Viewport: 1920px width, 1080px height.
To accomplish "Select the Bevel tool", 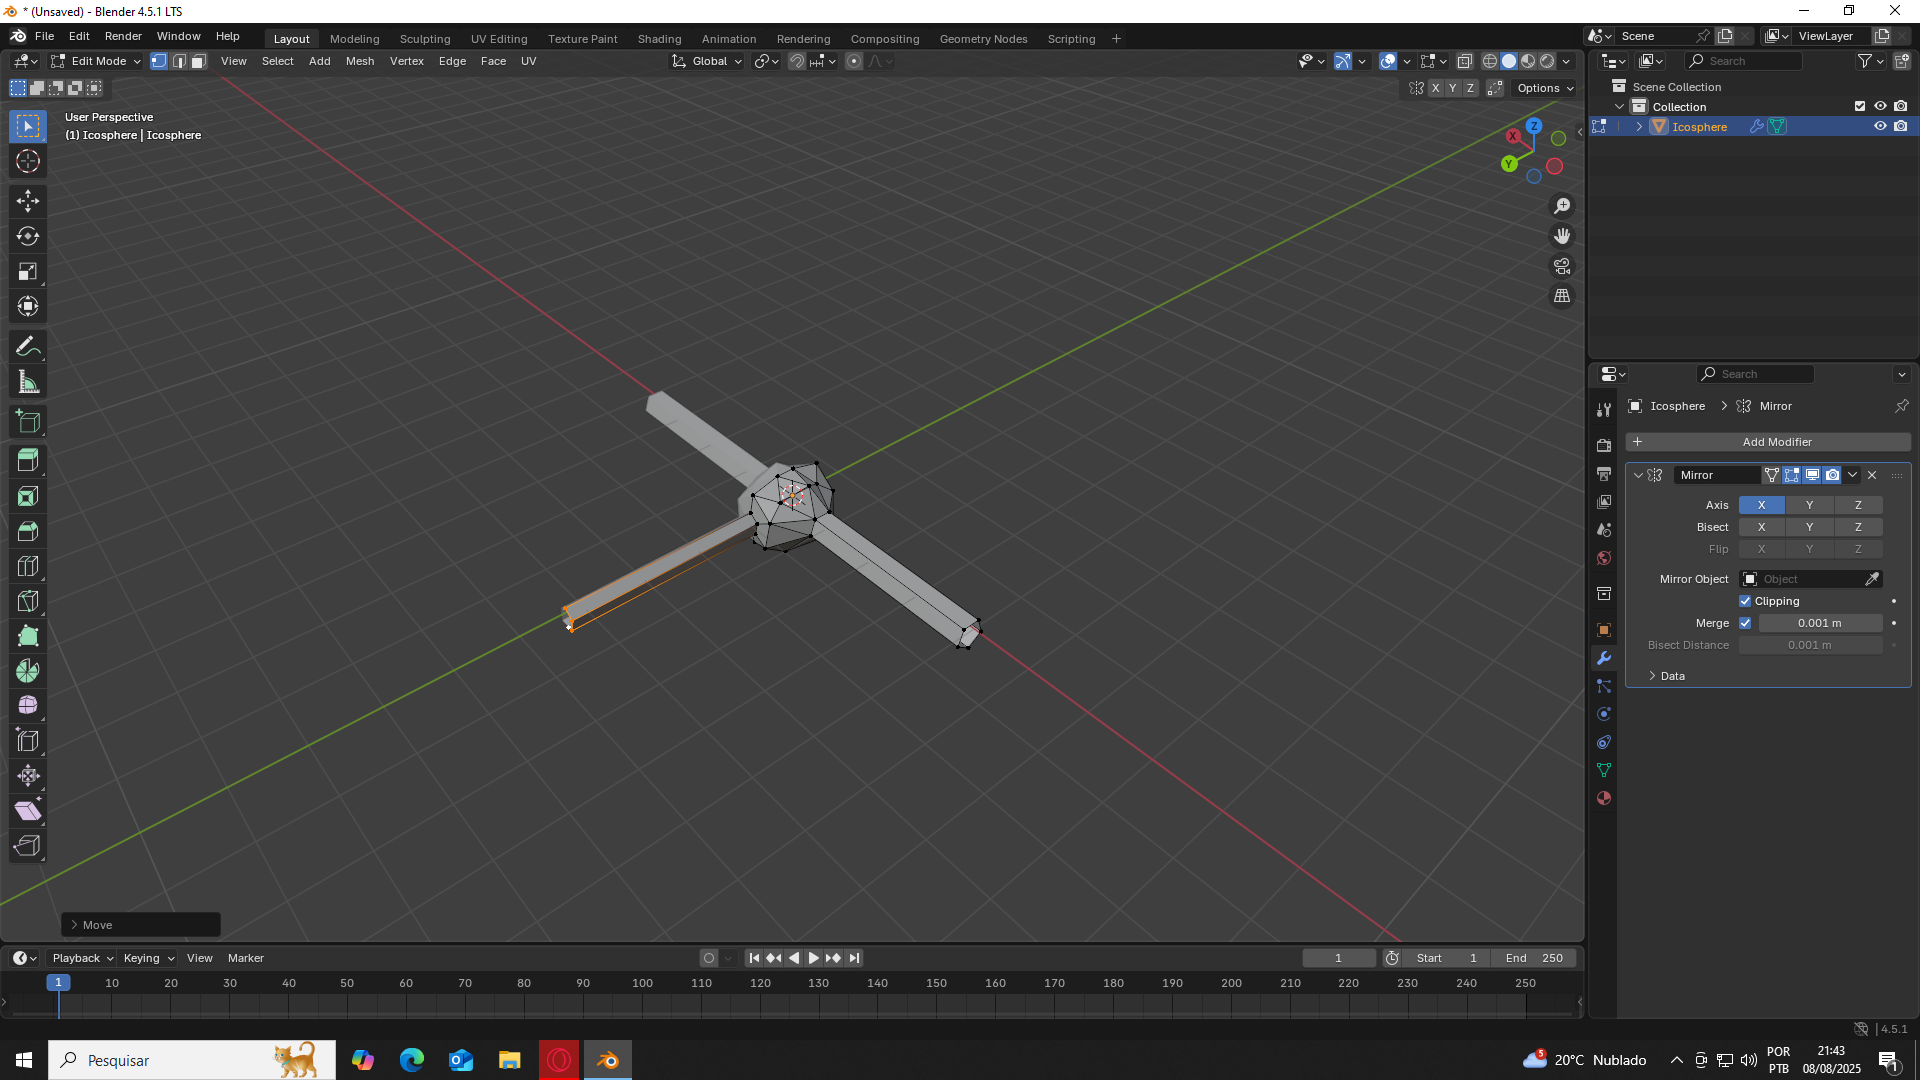I will (x=28, y=532).
